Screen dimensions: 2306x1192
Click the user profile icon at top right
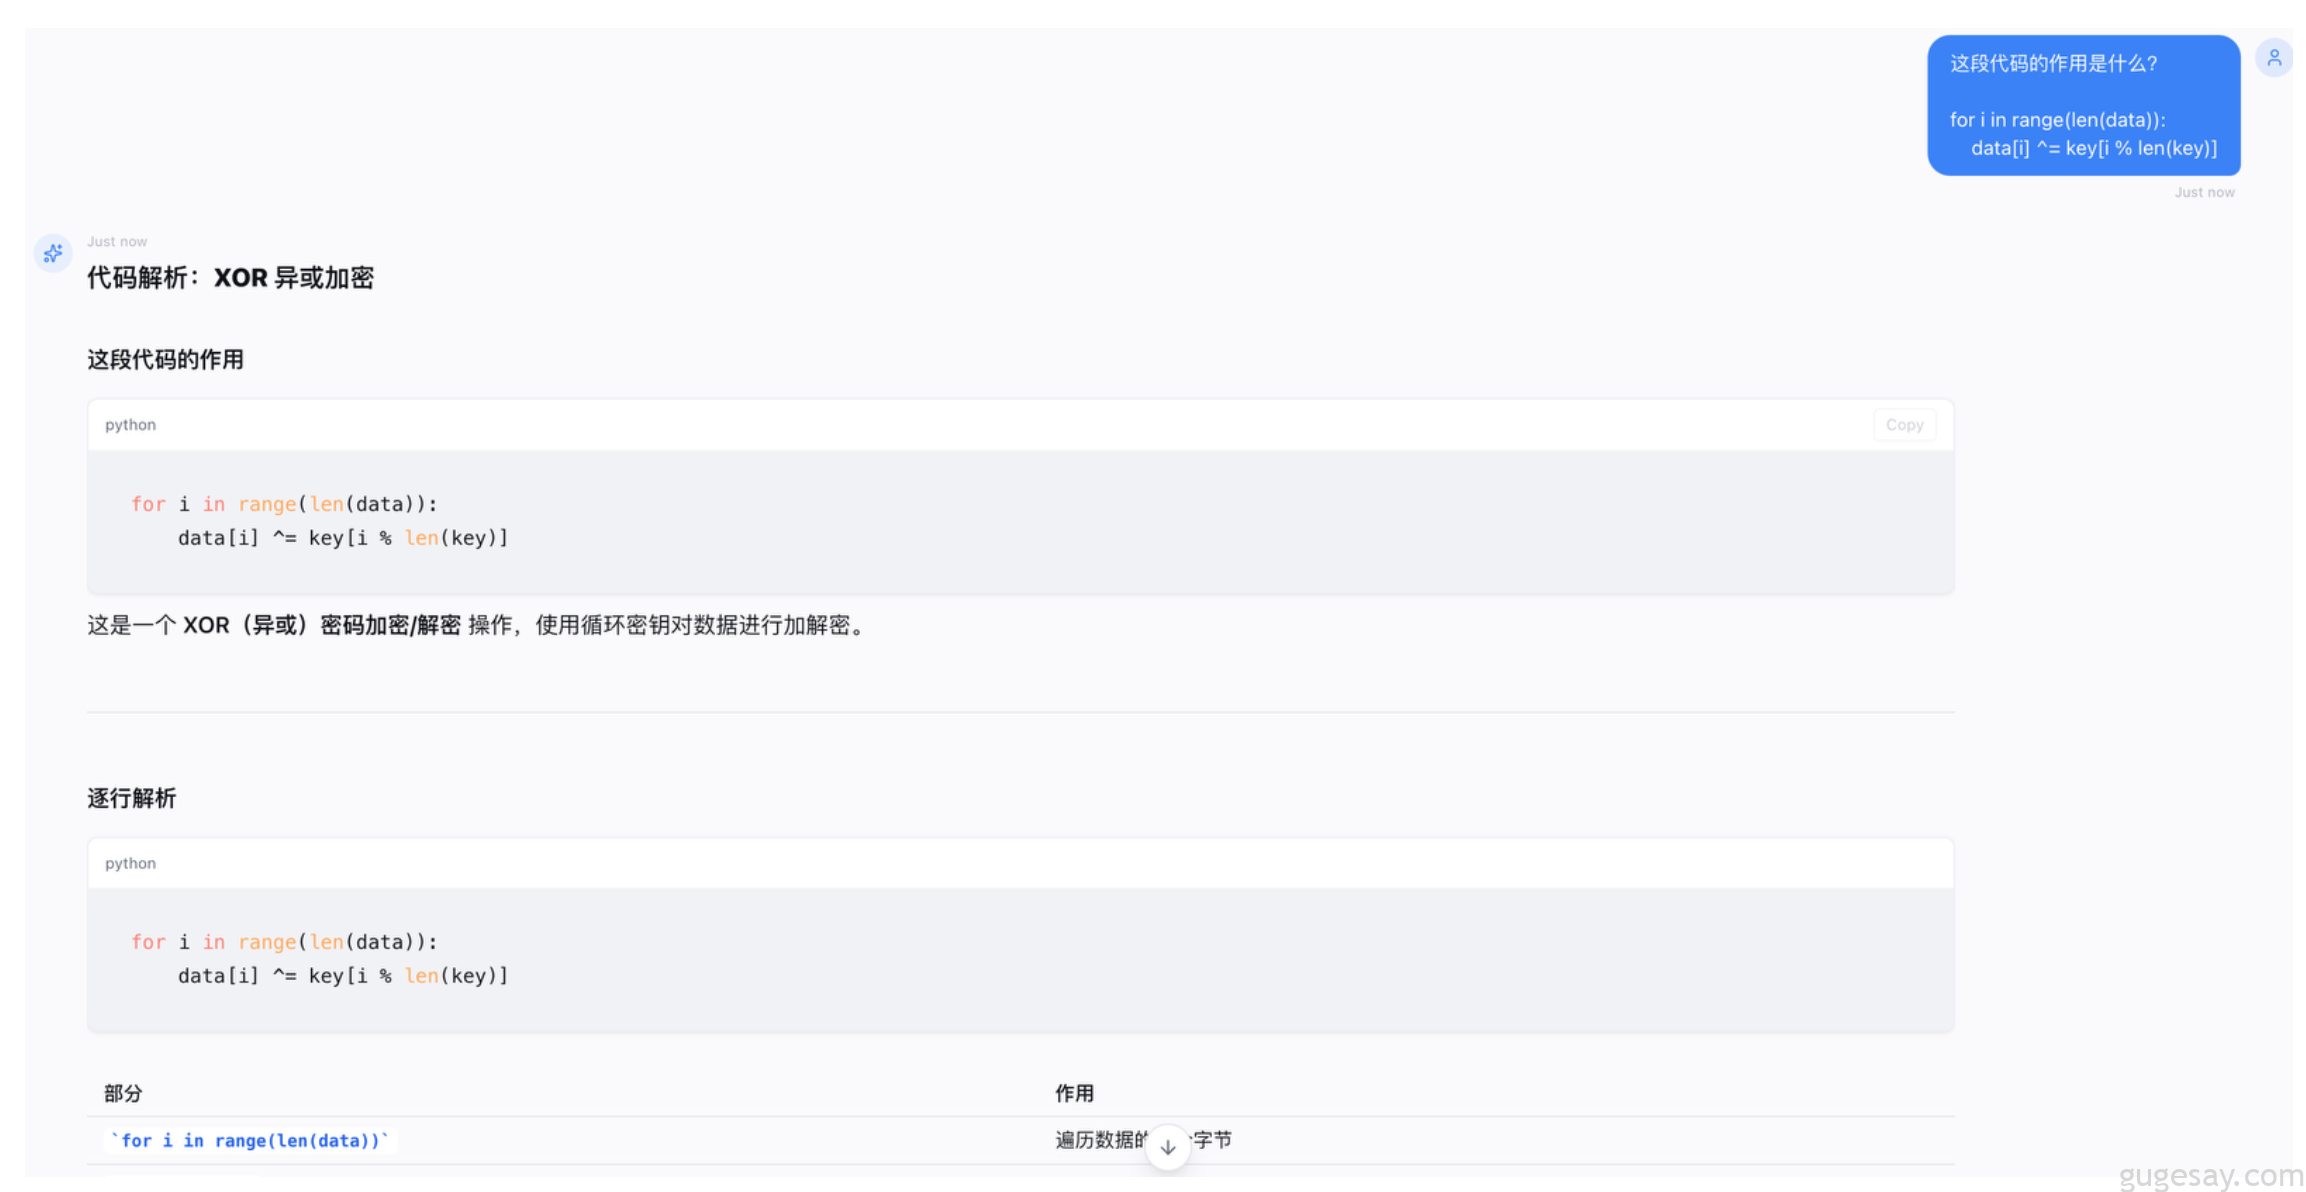click(2274, 58)
